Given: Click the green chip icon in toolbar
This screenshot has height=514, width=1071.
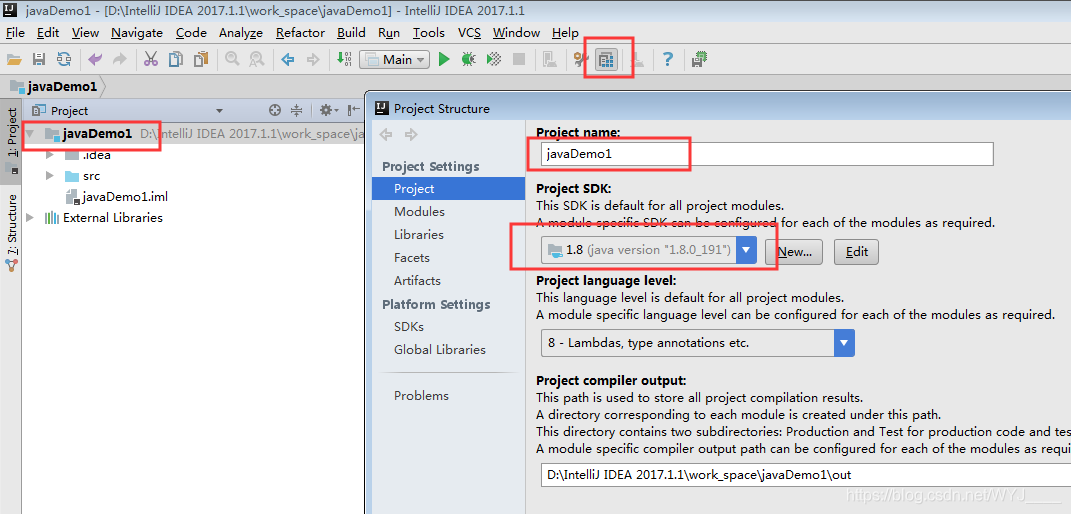Looking at the screenshot, I should tap(699, 60).
